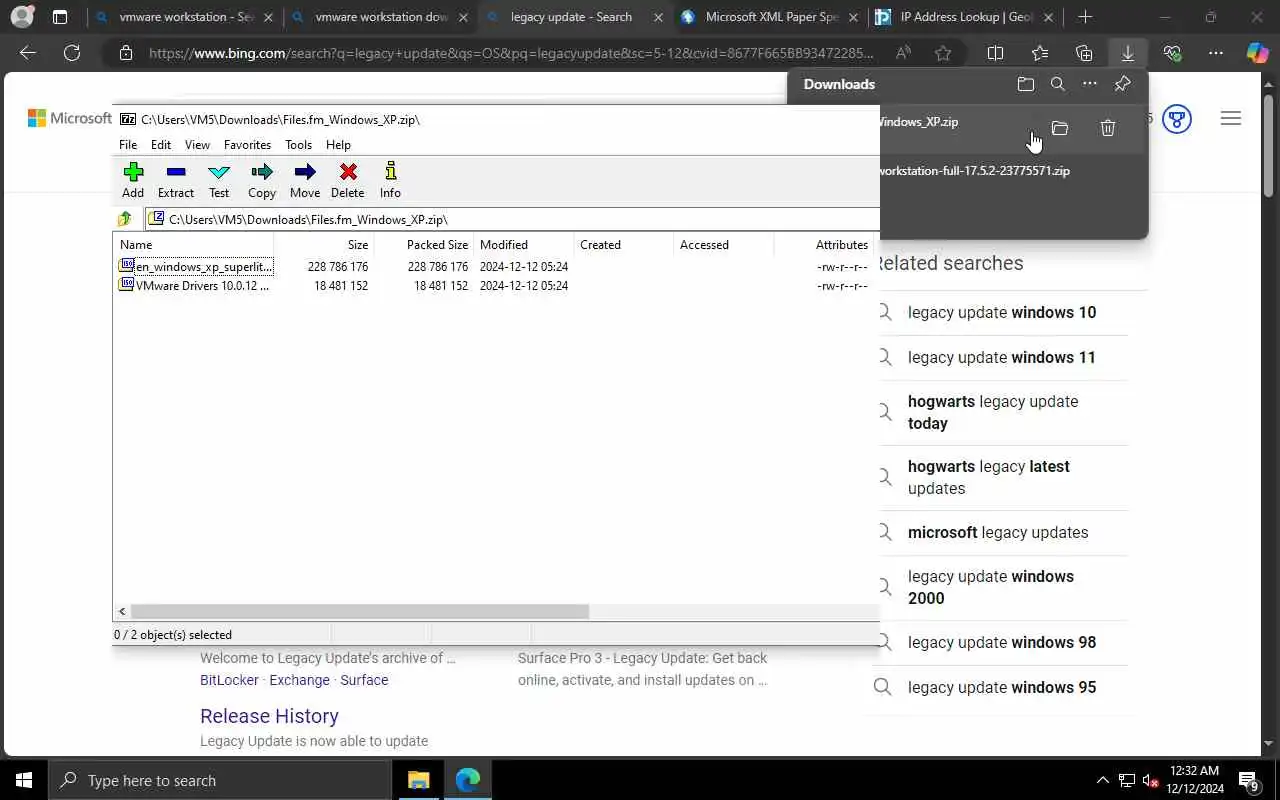This screenshot has height=800, width=1280.
Task: Add this page to favorites star
Action: [x=943, y=53]
